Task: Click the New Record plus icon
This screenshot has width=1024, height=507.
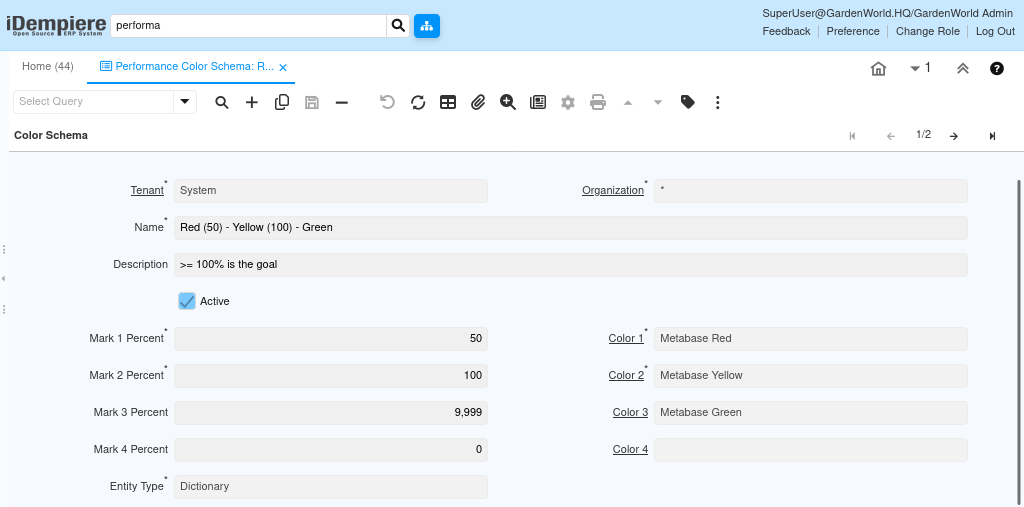Action: point(252,102)
